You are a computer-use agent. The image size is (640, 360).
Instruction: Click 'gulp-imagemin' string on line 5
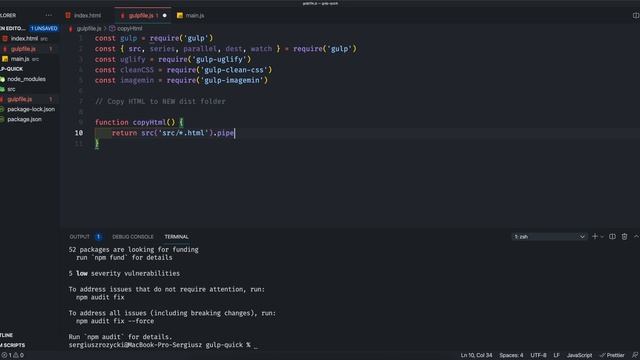(x=231, y=80)
